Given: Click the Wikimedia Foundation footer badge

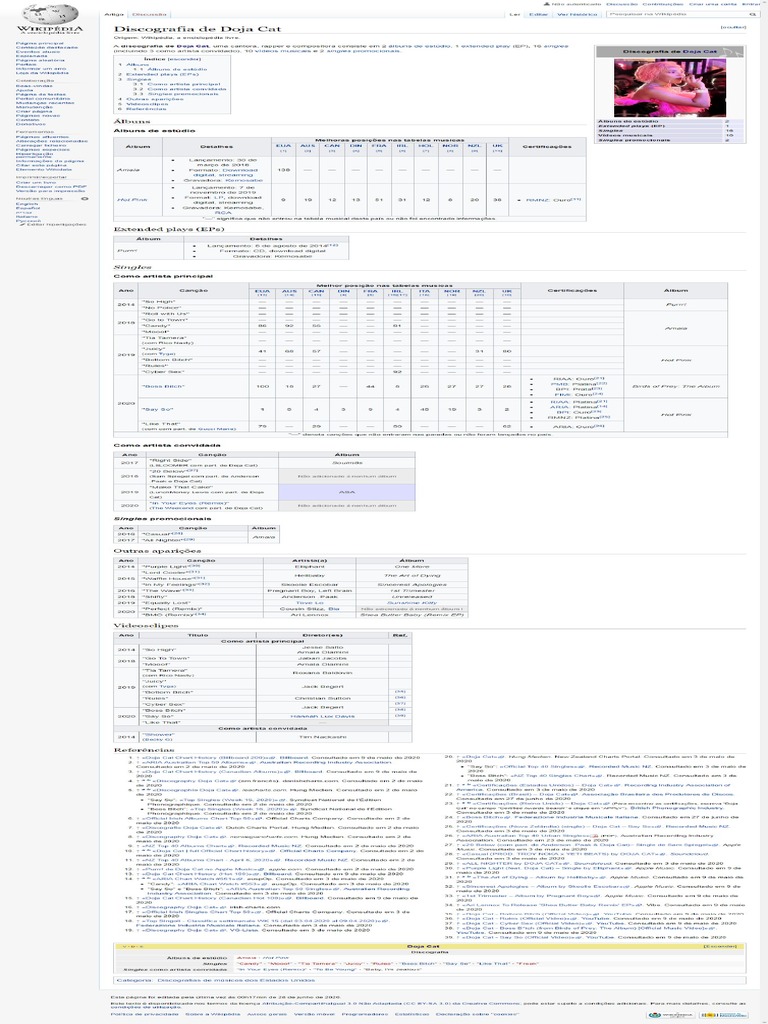Looking at the screenshot, I should tap(671, 1015).
